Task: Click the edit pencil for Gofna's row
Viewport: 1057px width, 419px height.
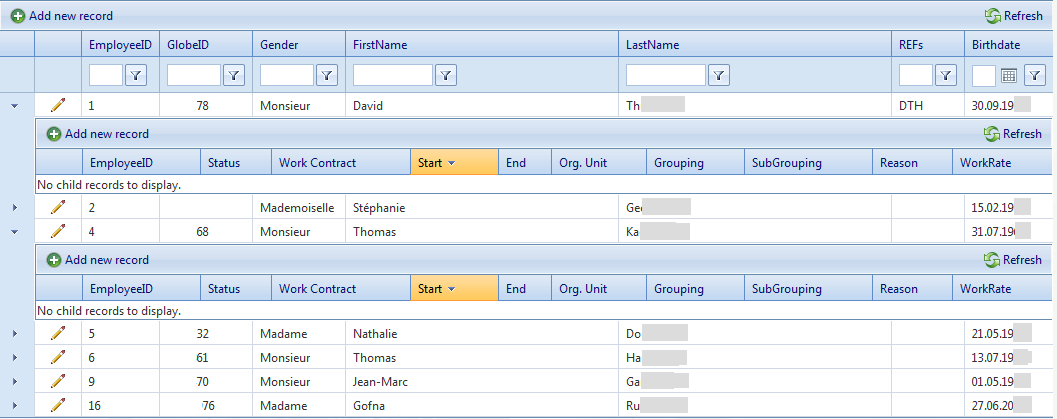Action: (x=58, y=405)
